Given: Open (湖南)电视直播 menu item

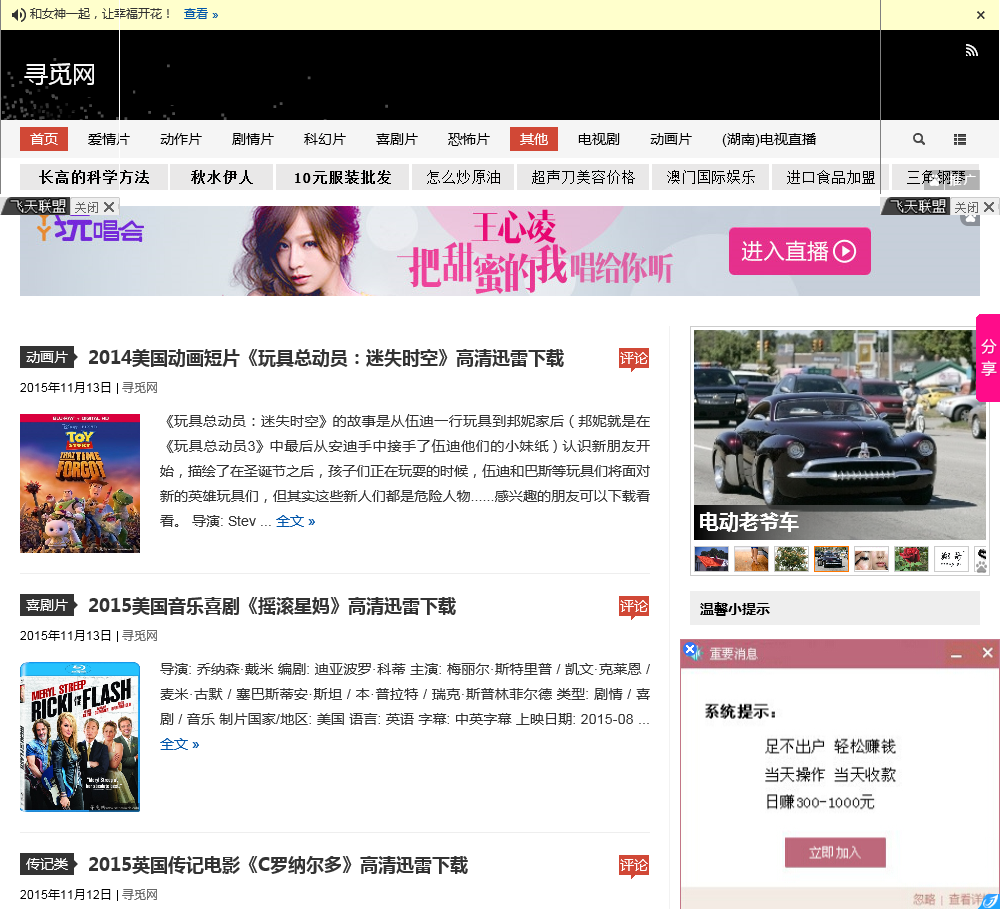Looking at the screenshot, I should click(x=768, y=139).
